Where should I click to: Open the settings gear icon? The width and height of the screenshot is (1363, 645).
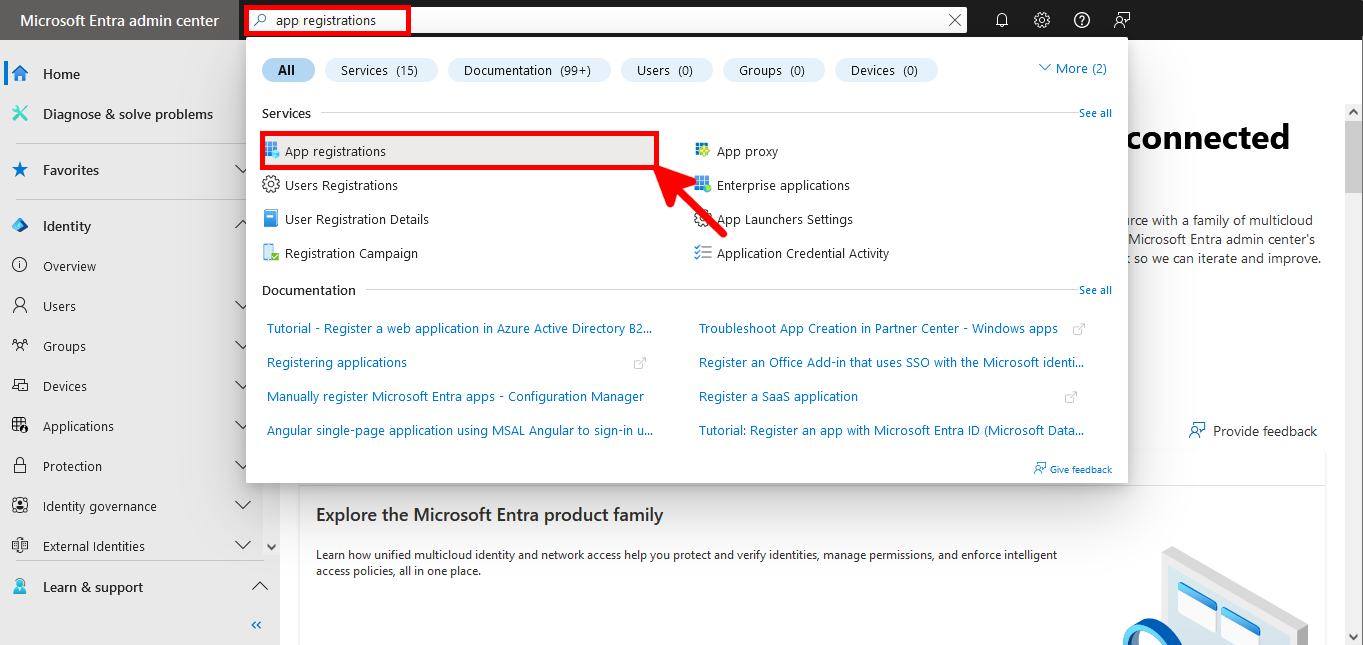(x=1041, y=19)
